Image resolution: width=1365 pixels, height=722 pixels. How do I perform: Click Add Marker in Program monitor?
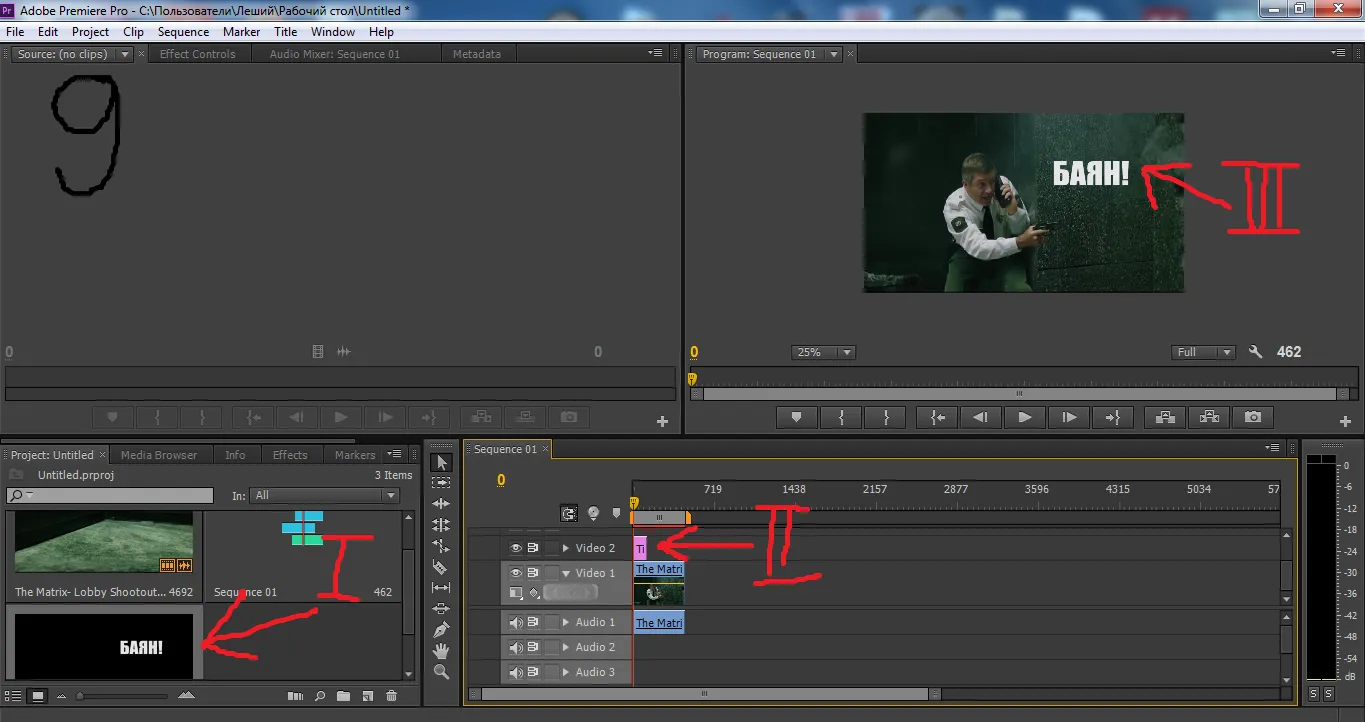tap(797, 418)
